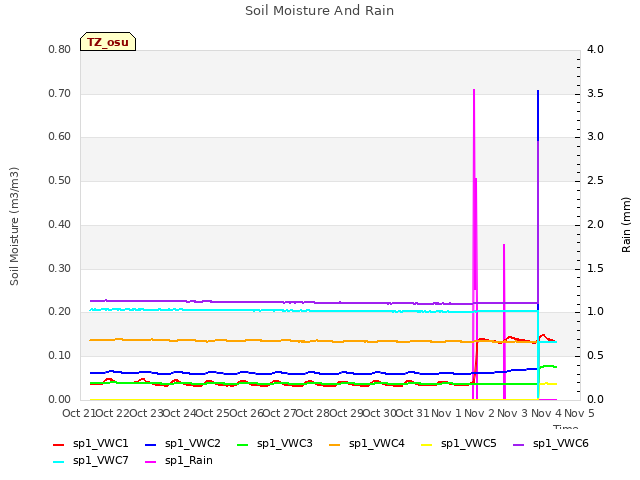Click blue sp1_VWC2 legend color marker

pos(151,445)
